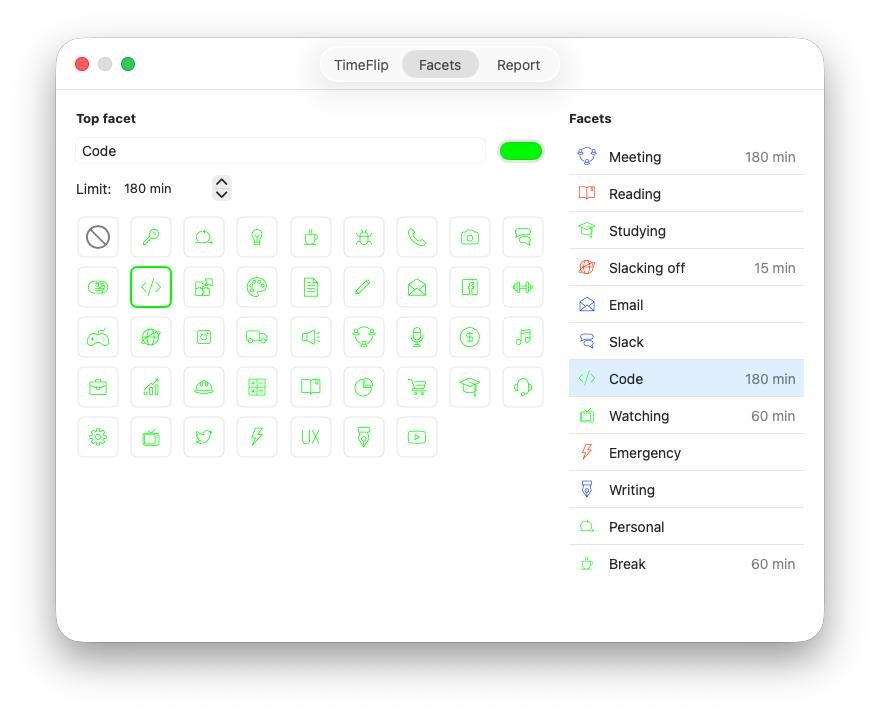This screenshot has width=880, height=716.
Task: Select the UX icon
Action: pos(311,437)
